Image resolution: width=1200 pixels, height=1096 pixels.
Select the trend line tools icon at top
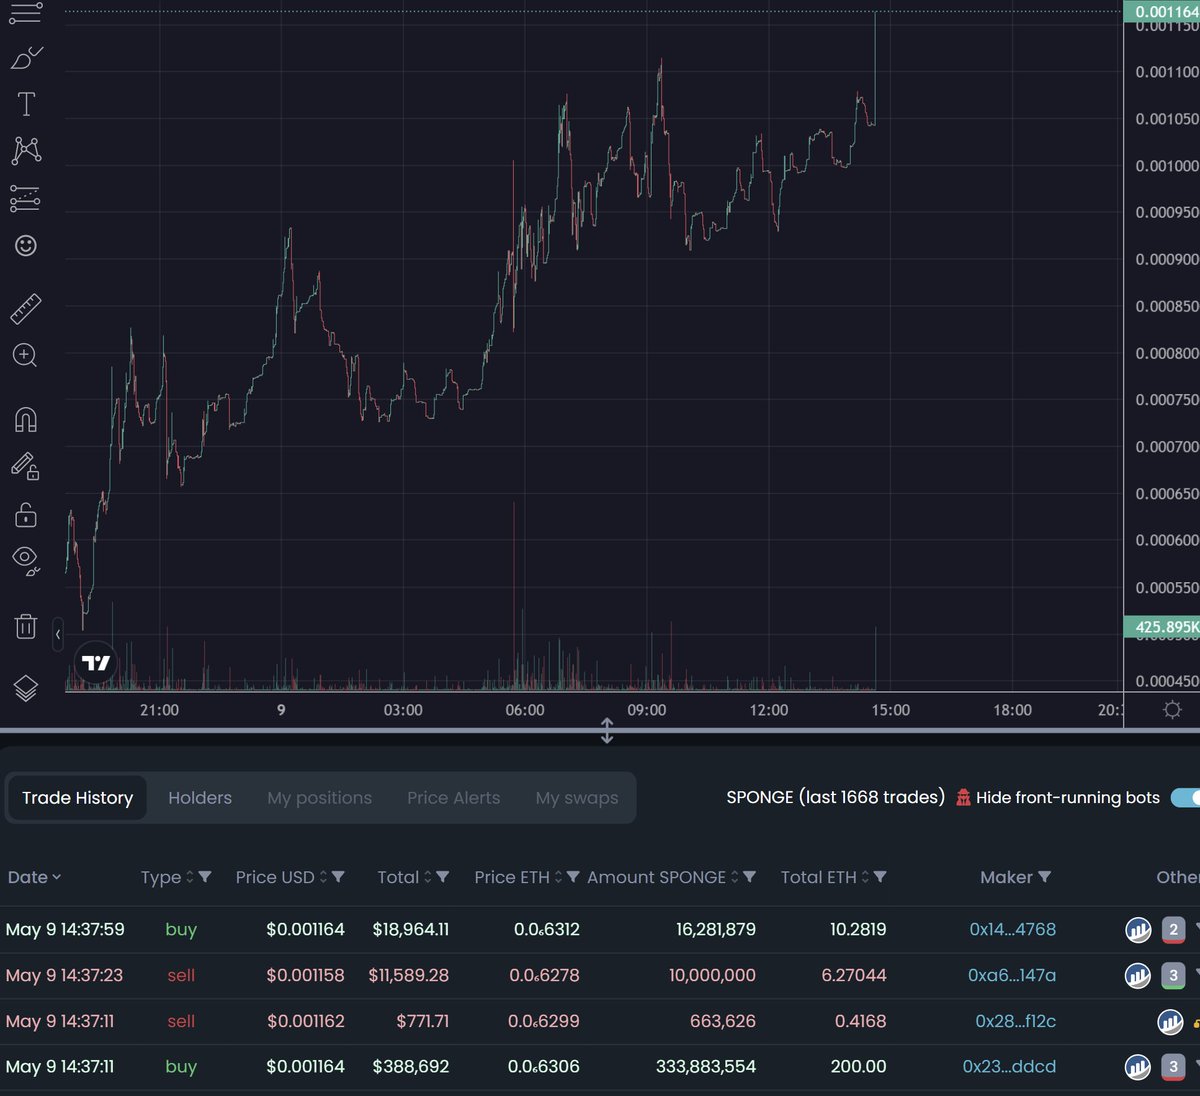(26, 12)
